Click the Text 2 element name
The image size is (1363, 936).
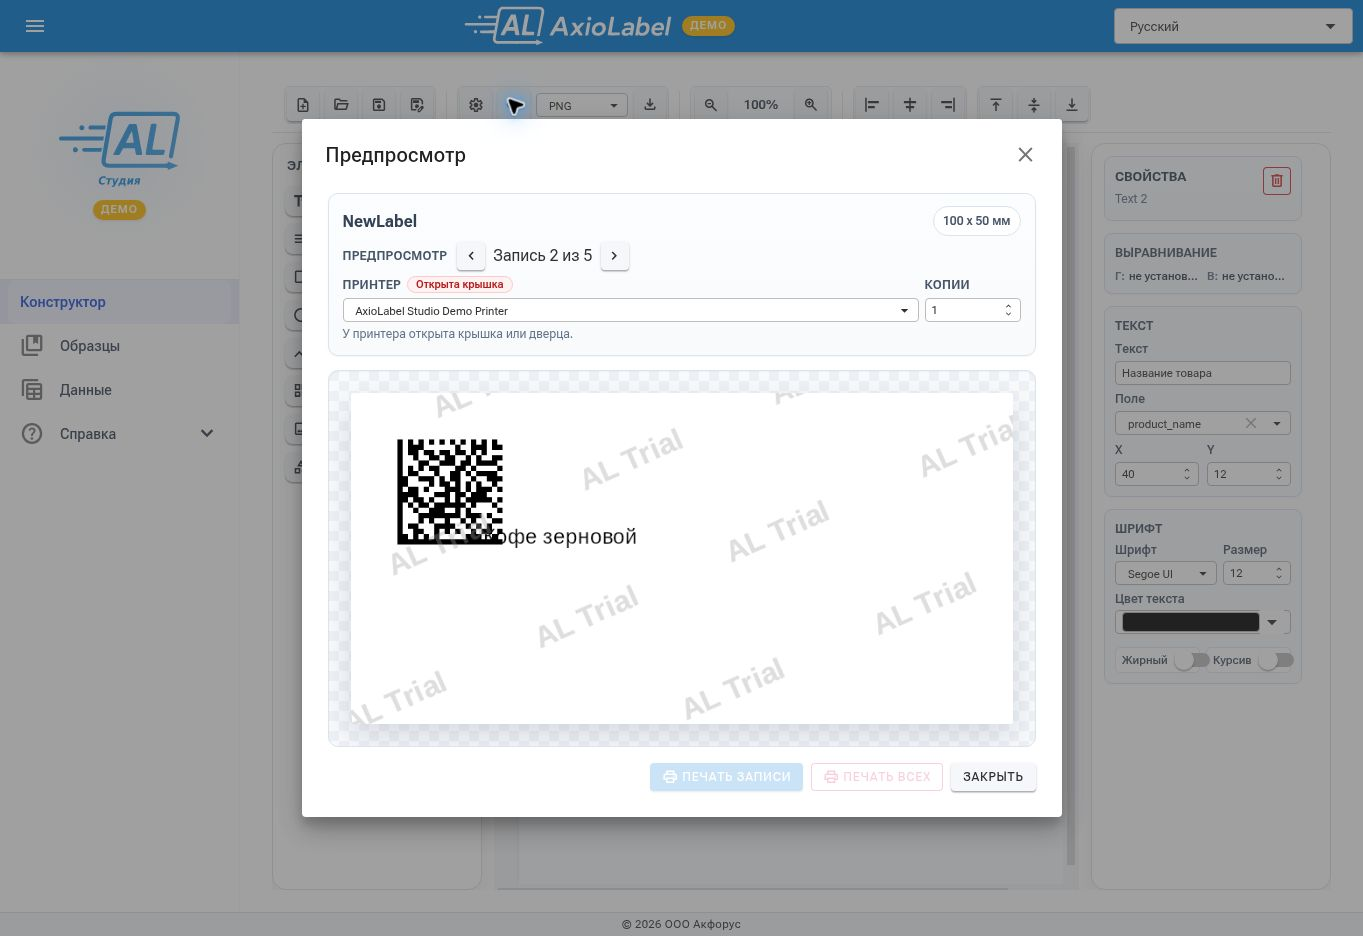point(1131,199)
